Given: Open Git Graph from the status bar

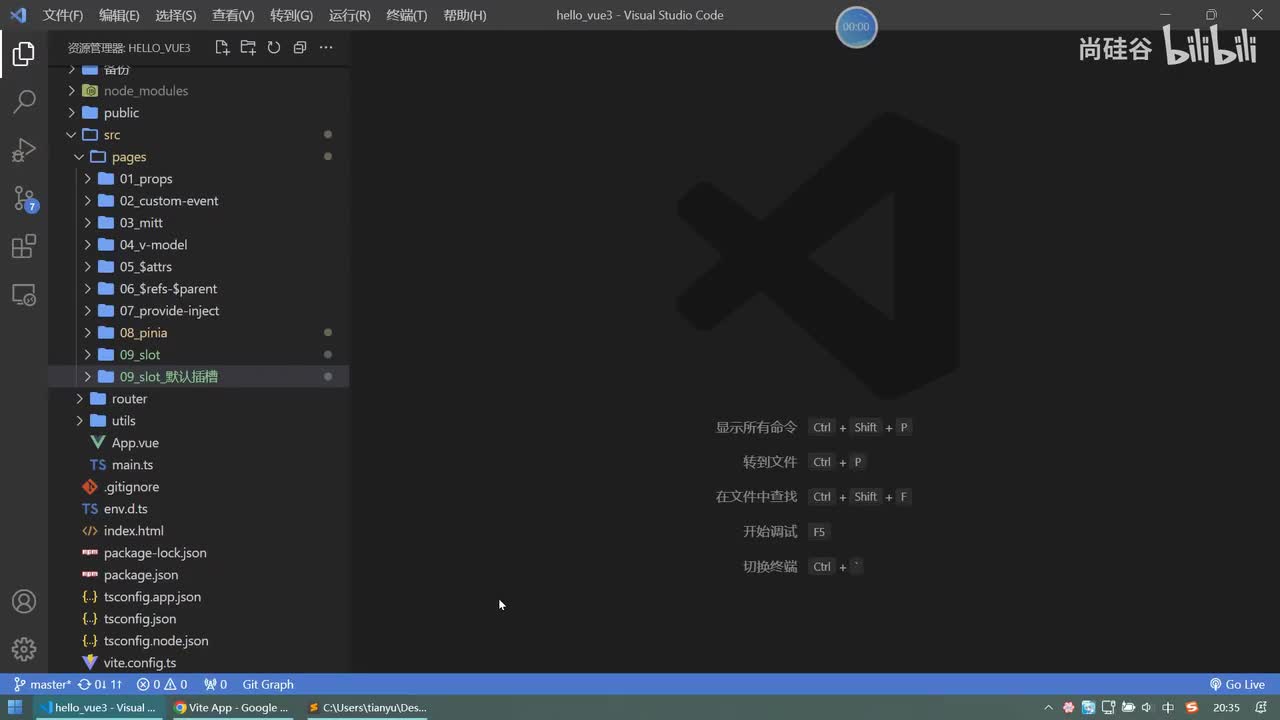Looking at the screenshot, I should (x=268, y=685).
